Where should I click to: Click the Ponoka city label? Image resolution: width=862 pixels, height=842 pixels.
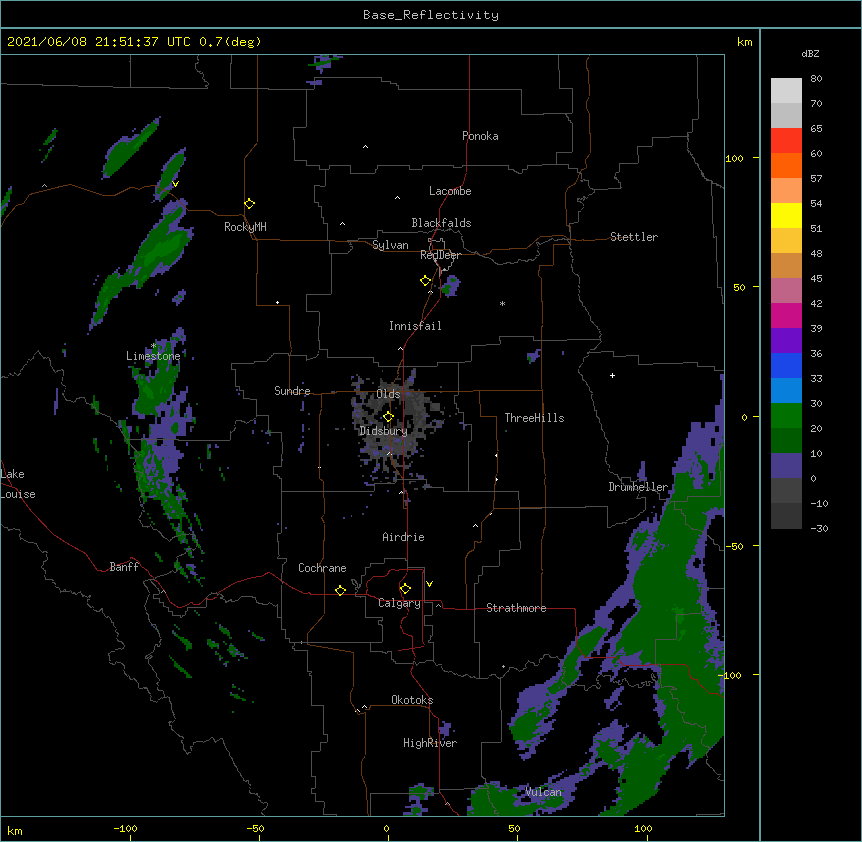[480, 136]
